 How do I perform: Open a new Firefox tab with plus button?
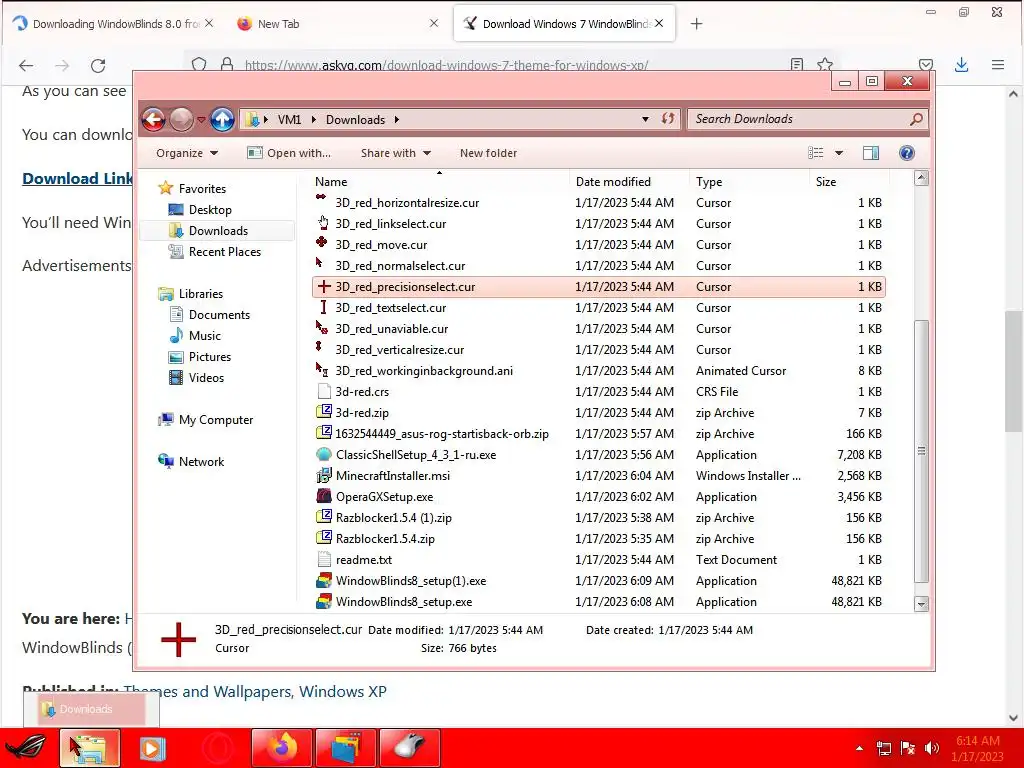[696, 24]
